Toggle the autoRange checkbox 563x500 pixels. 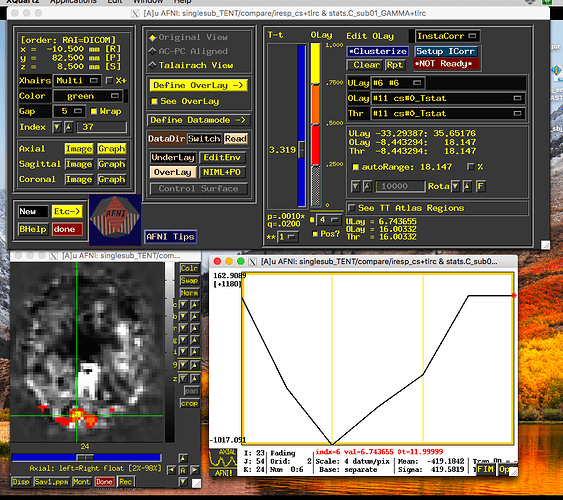coord(355,167)
